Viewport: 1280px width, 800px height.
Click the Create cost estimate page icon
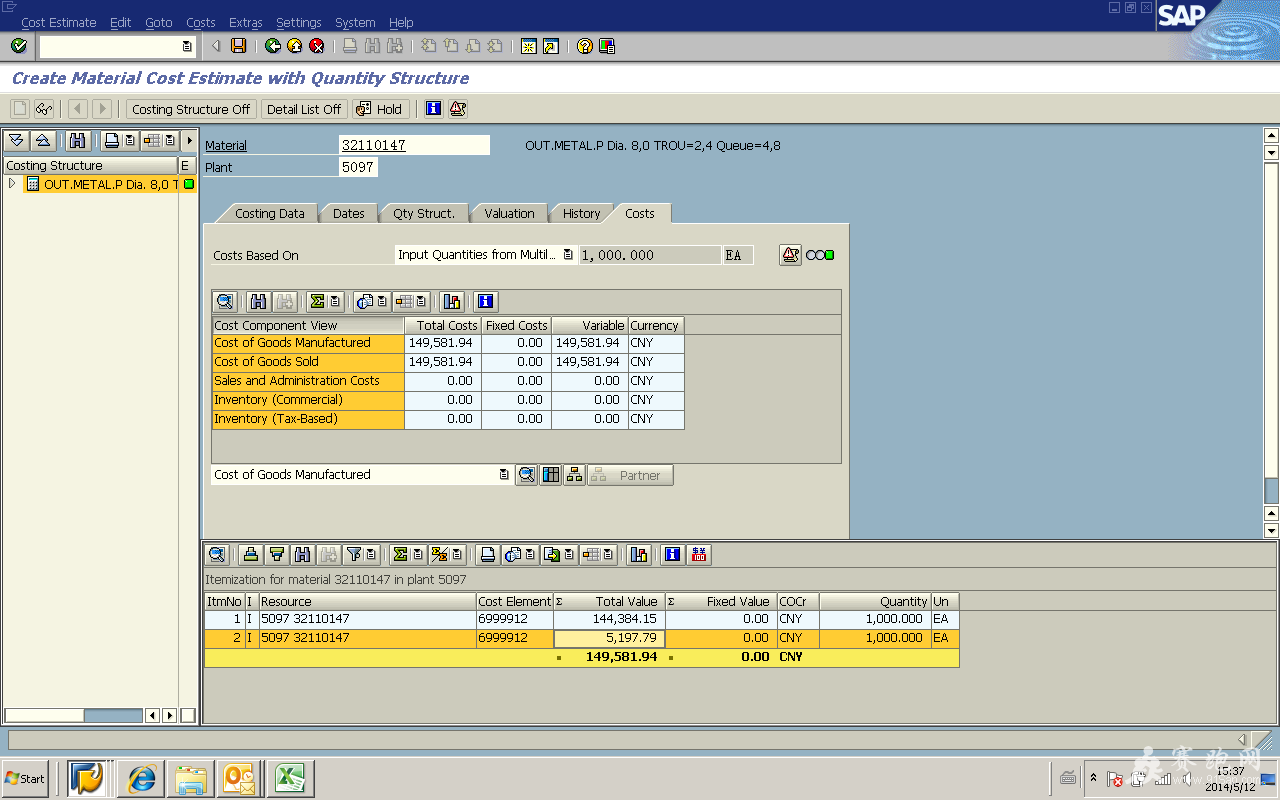(x=20, y=109)
